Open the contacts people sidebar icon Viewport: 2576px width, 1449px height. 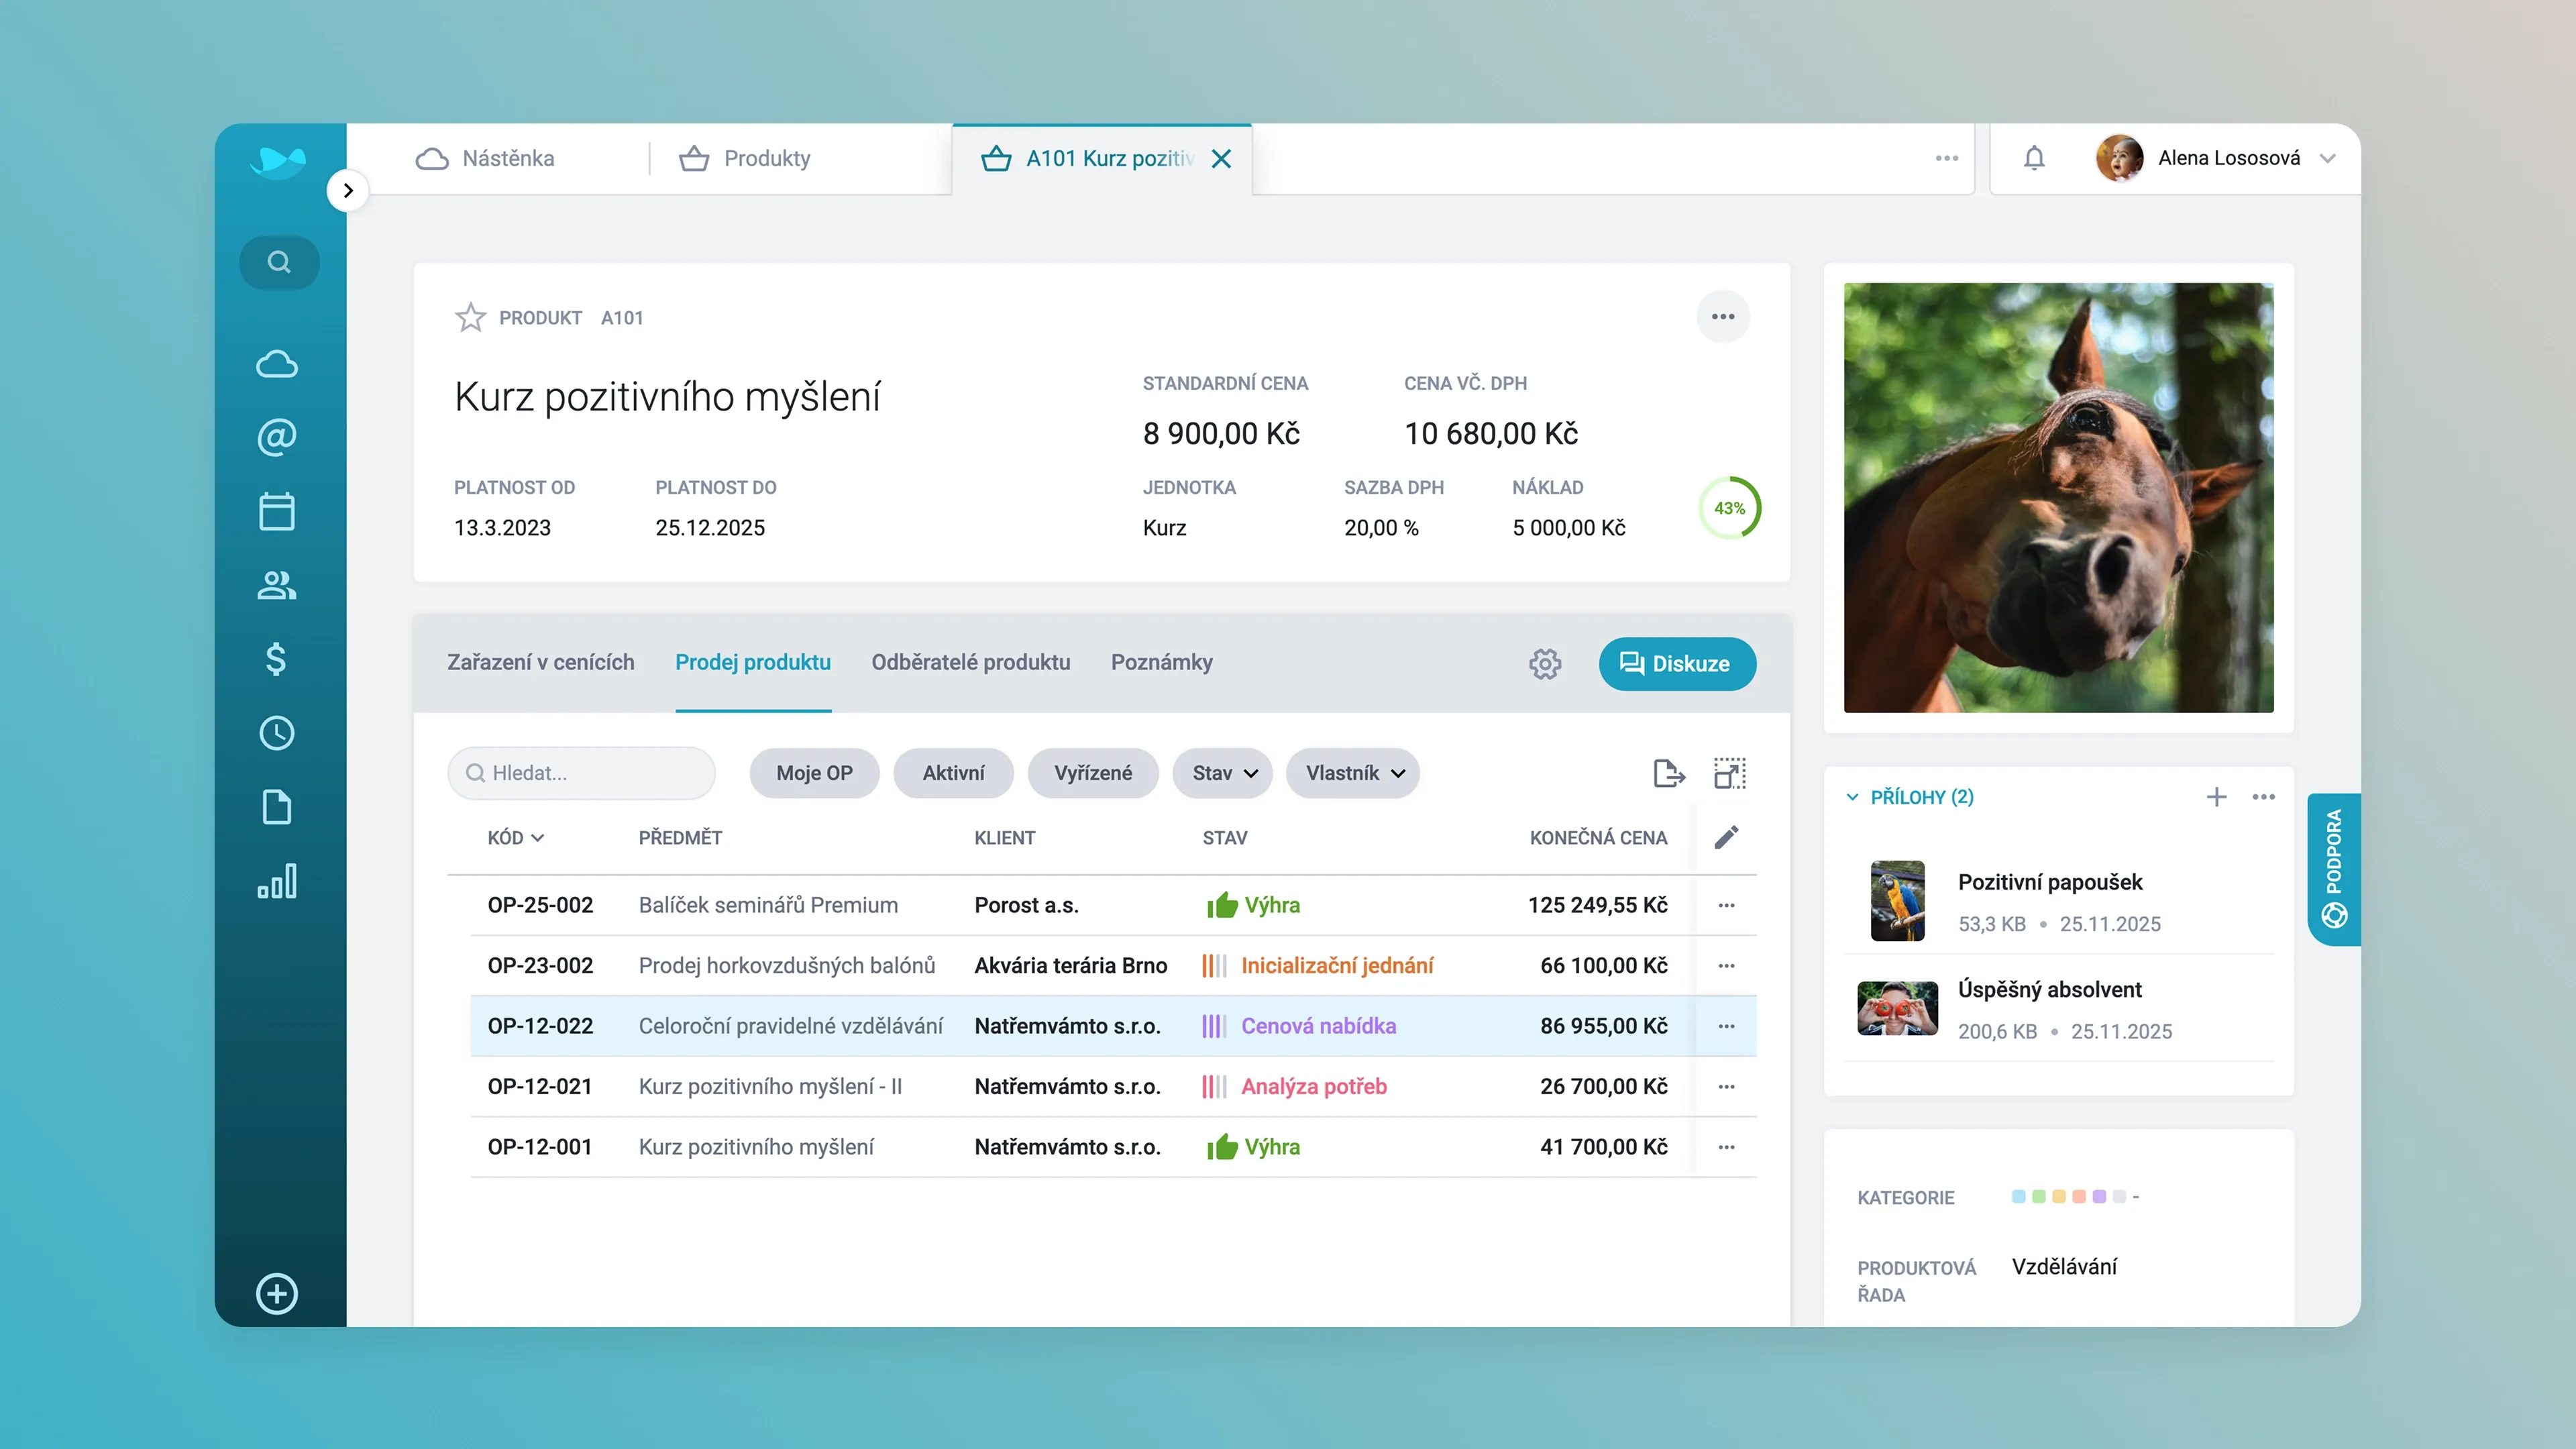click(x=277, y=585)
